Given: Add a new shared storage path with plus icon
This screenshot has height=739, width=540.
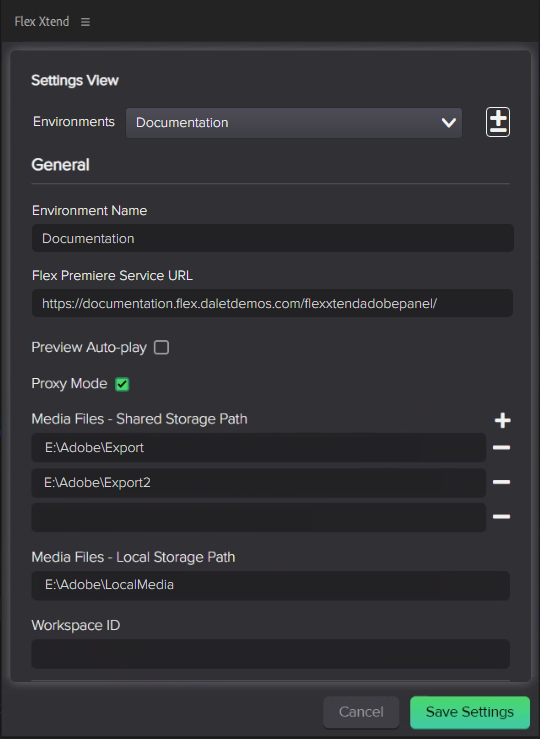Looking at the screenshot, I should tap(502, 420).
